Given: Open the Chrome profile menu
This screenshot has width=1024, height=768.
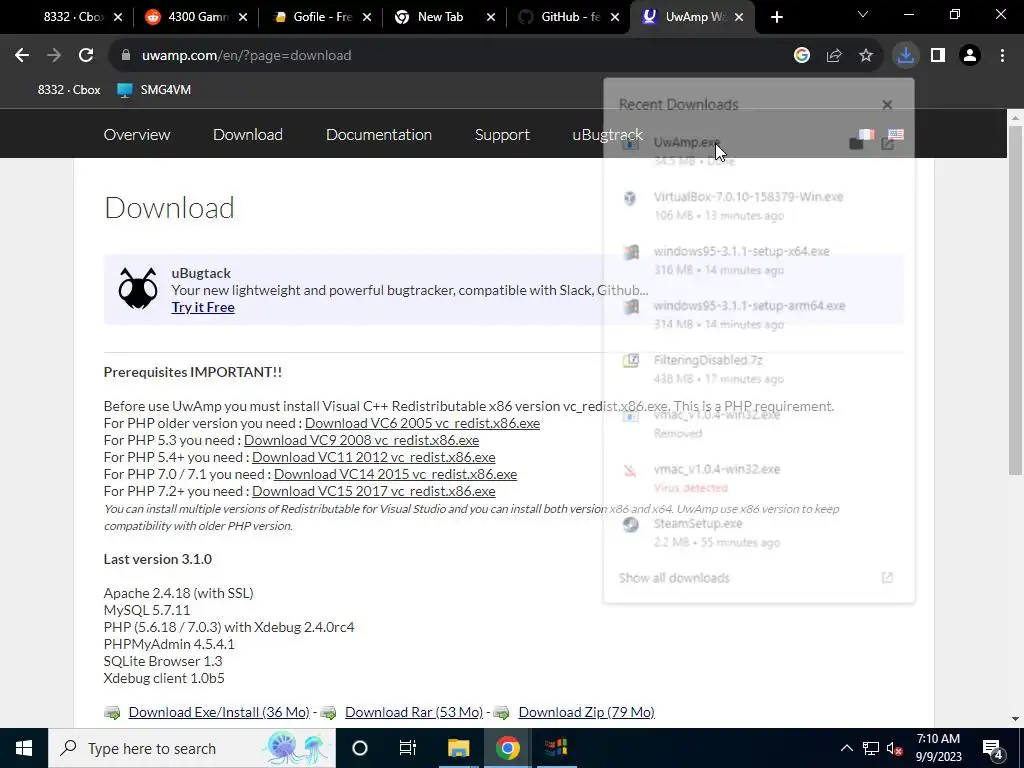Looking at the screenshot, I should [x=970, y=56].
